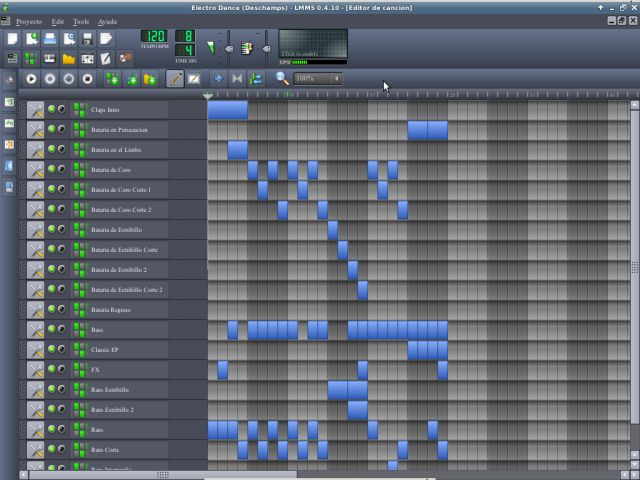This screenshot has width=640, height=480.
Task: Save the current project using floppy icon
Action: tap(87, 39)
